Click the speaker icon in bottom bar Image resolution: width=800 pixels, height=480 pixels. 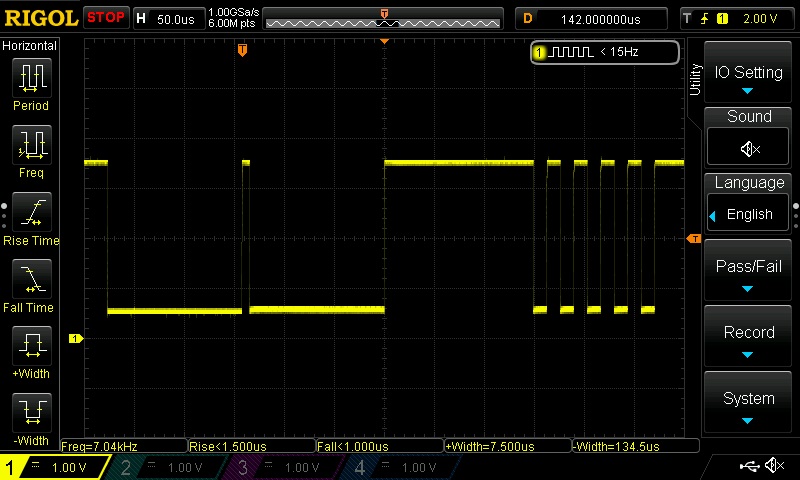click(774, 466)
